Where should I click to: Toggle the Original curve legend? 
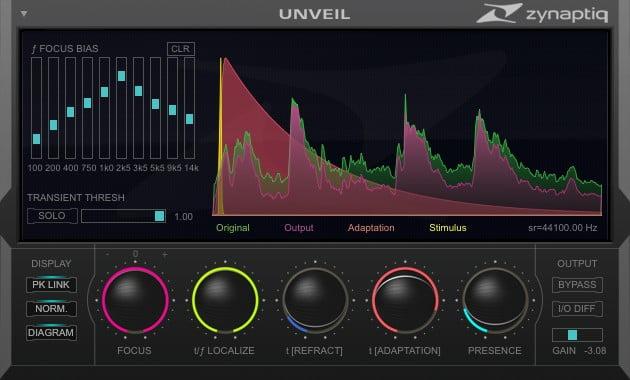233,228
